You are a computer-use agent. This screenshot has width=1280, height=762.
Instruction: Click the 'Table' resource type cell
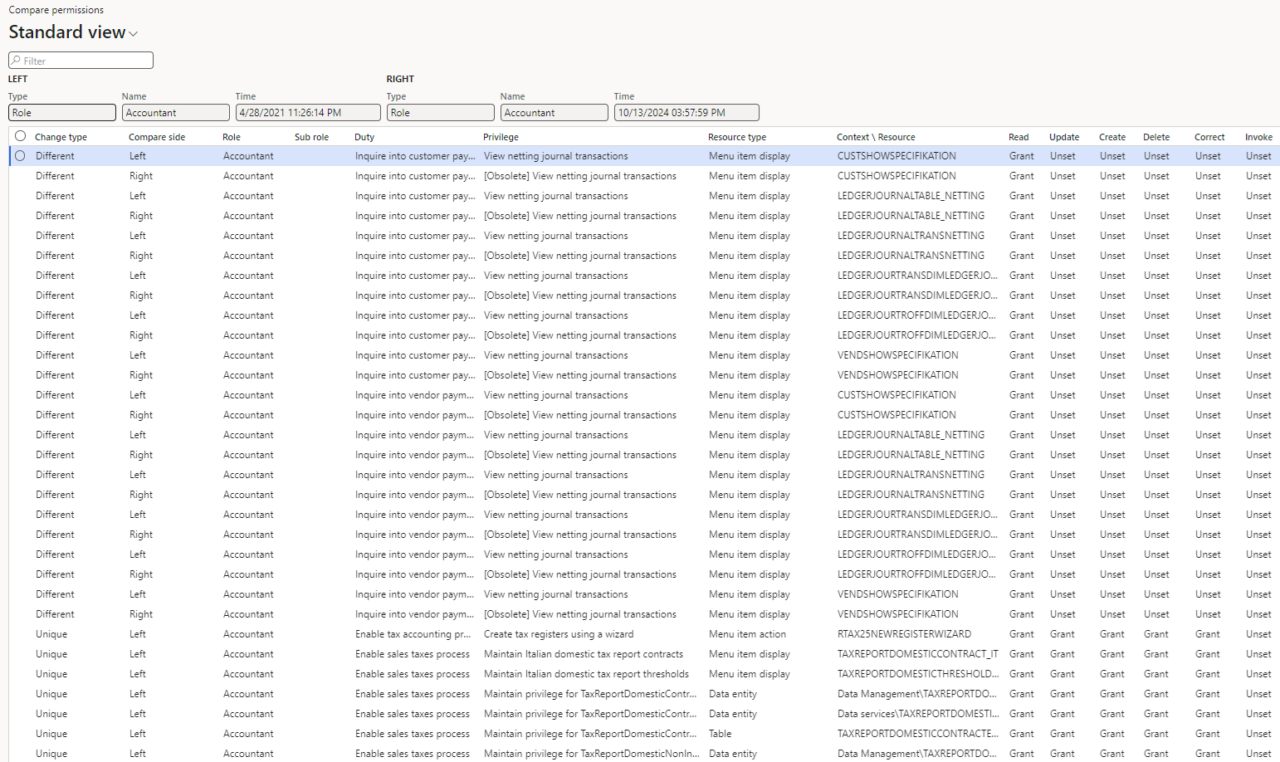coord(719,734)
